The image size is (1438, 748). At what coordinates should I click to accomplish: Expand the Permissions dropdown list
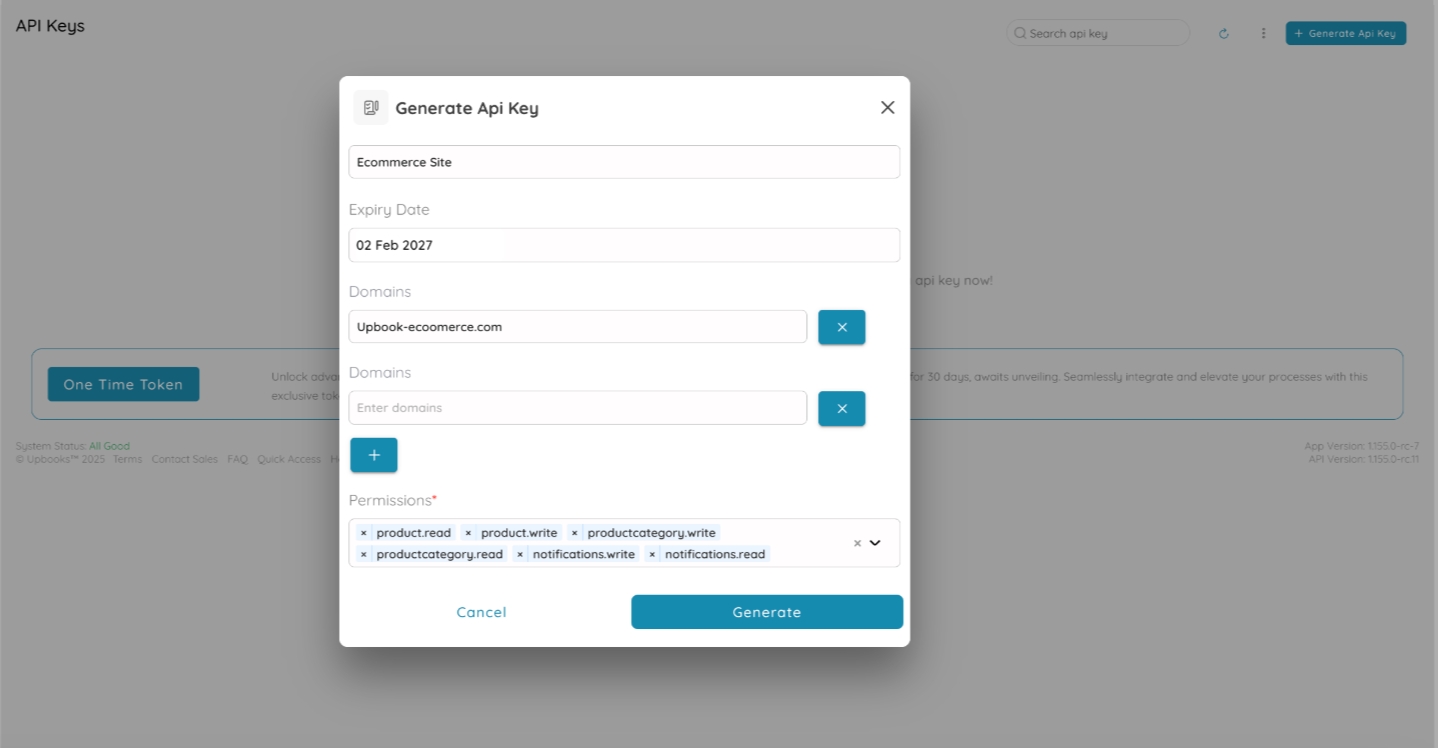875,543
